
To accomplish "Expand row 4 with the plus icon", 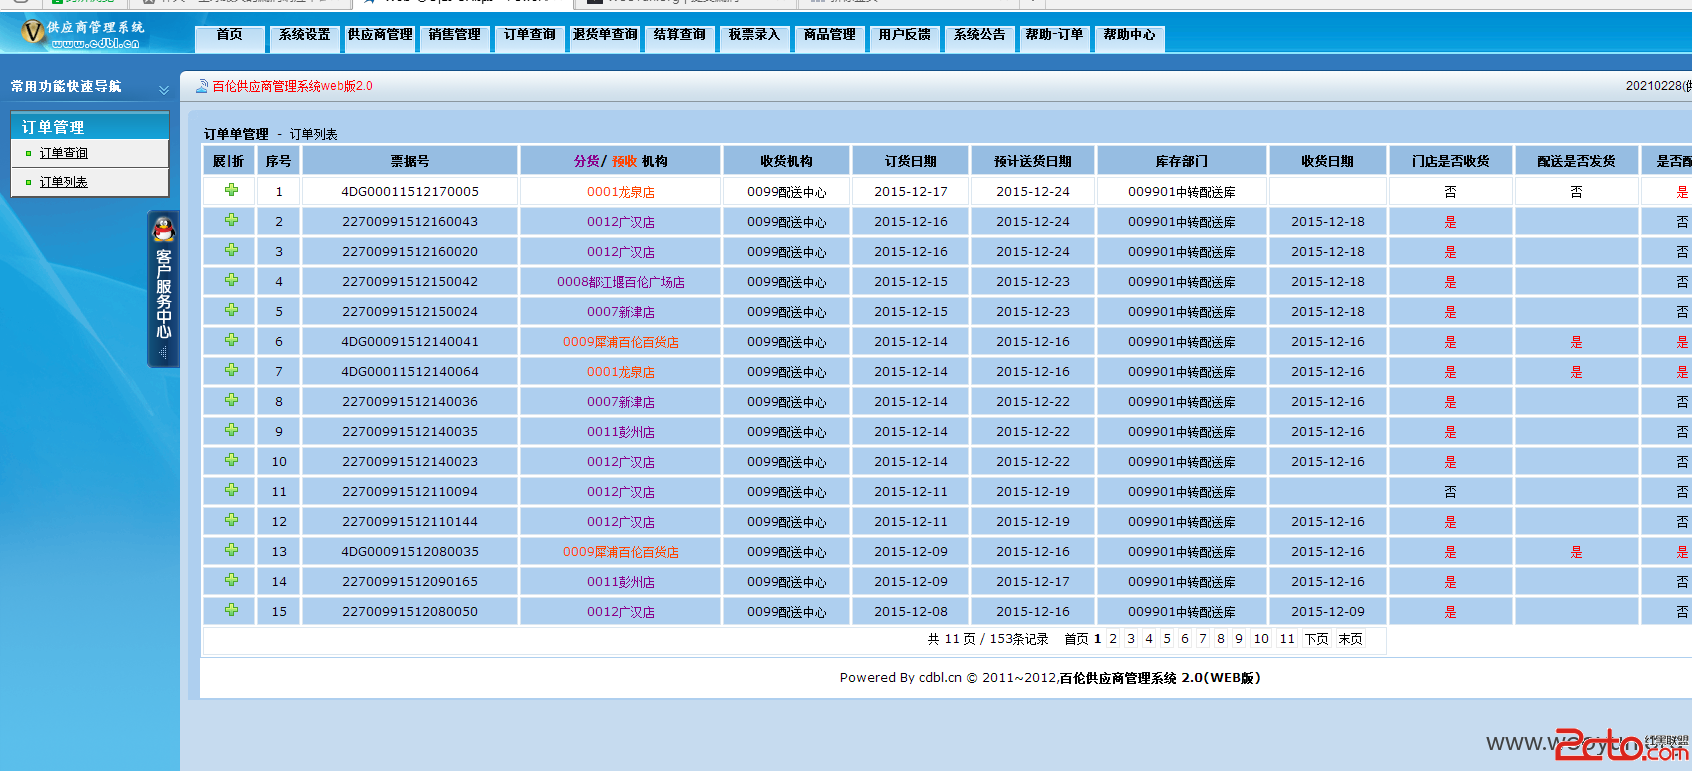I will tap(231, 280).
